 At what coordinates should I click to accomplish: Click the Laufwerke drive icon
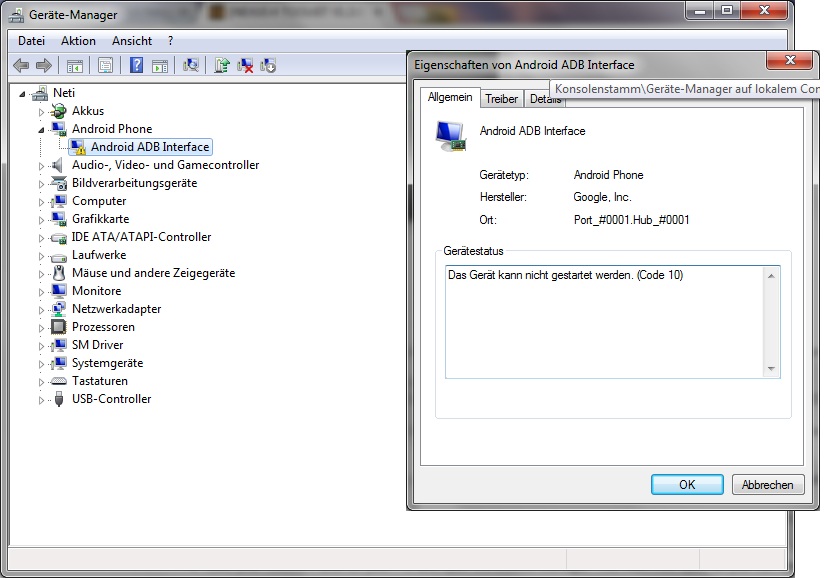(x=58, y=257)
